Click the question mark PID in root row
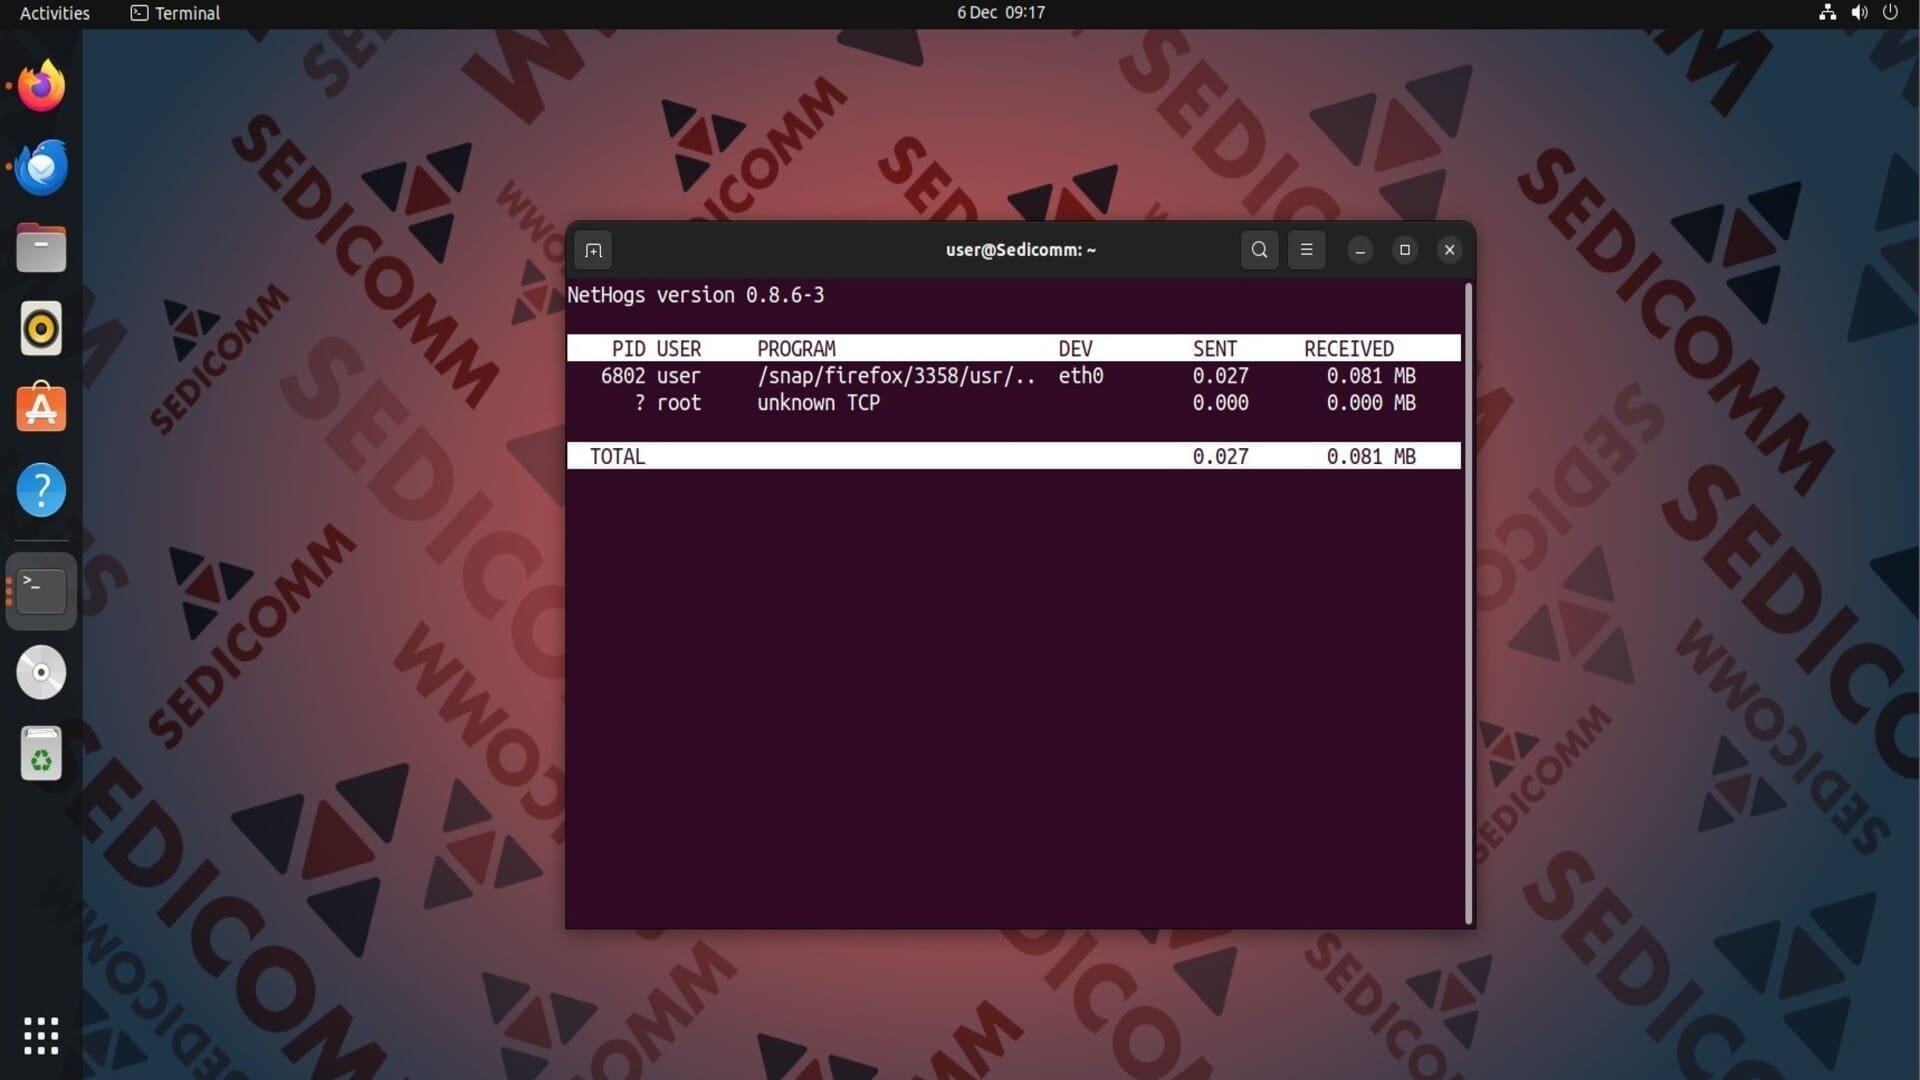The height and width of the screenshot is (1080, 1920). [640, 403]
